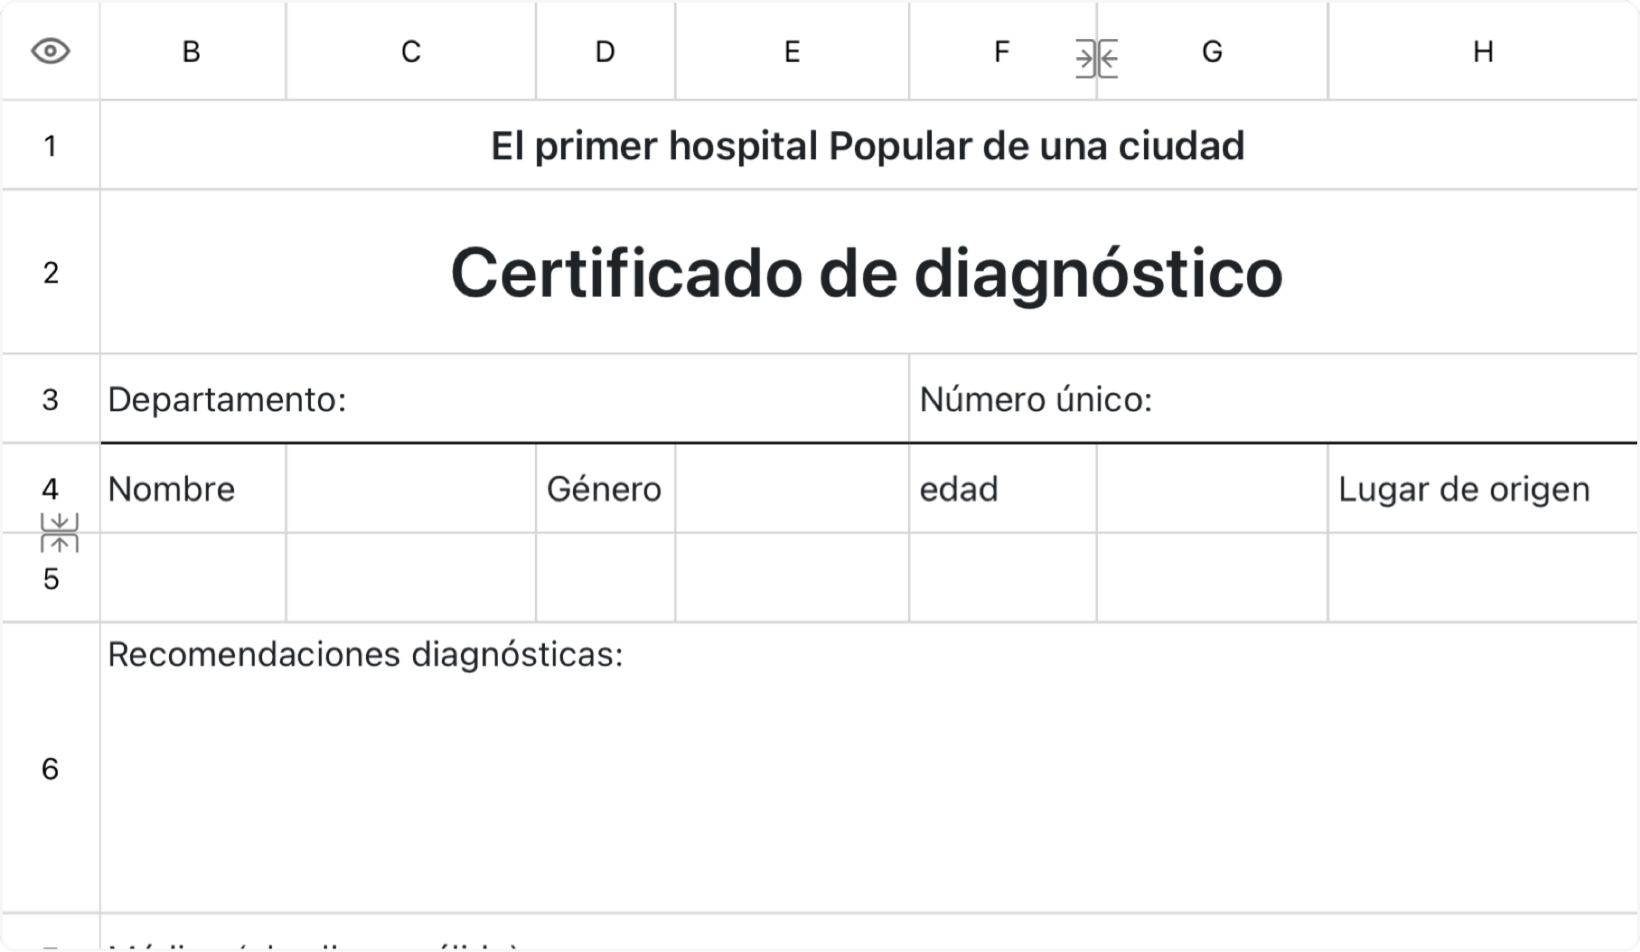The image size is (1640, 952).
Task: Click empty cell H5 below Lugar de origen
Action: click(1484, 578)
